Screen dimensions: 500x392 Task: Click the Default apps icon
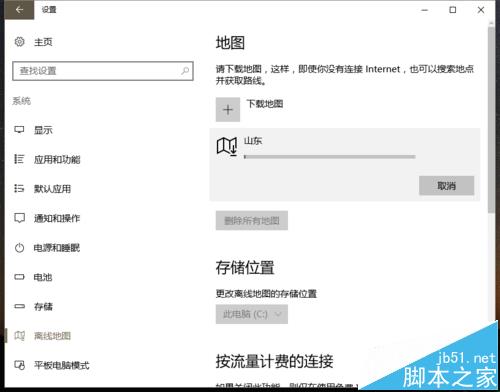point(19,189)
